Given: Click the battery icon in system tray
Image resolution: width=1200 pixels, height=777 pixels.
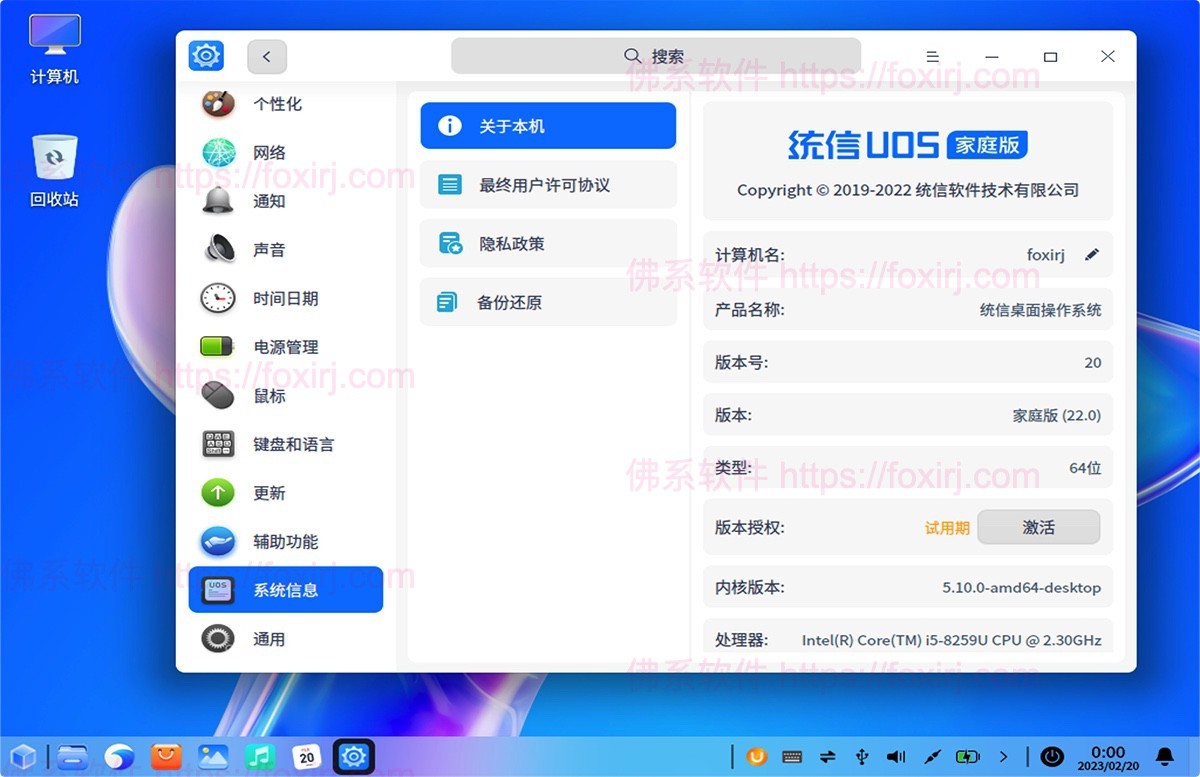Looking at the screenshot, I should (968, 757).
